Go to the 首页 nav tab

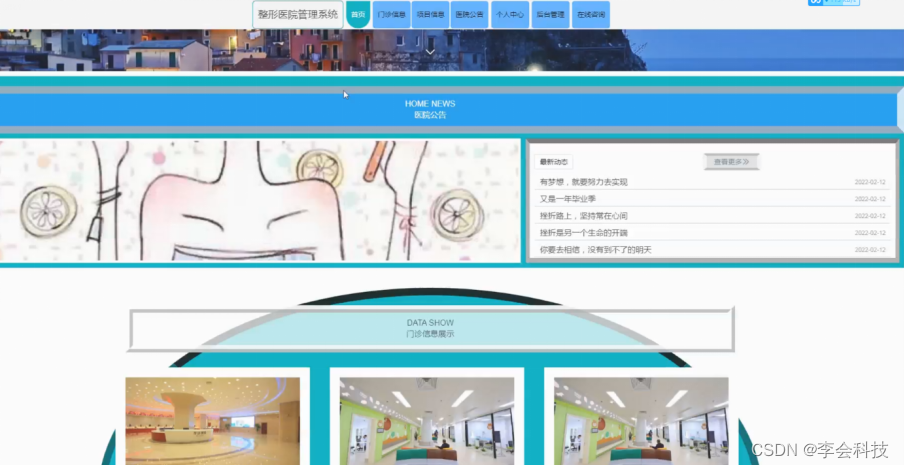(358, 14)
